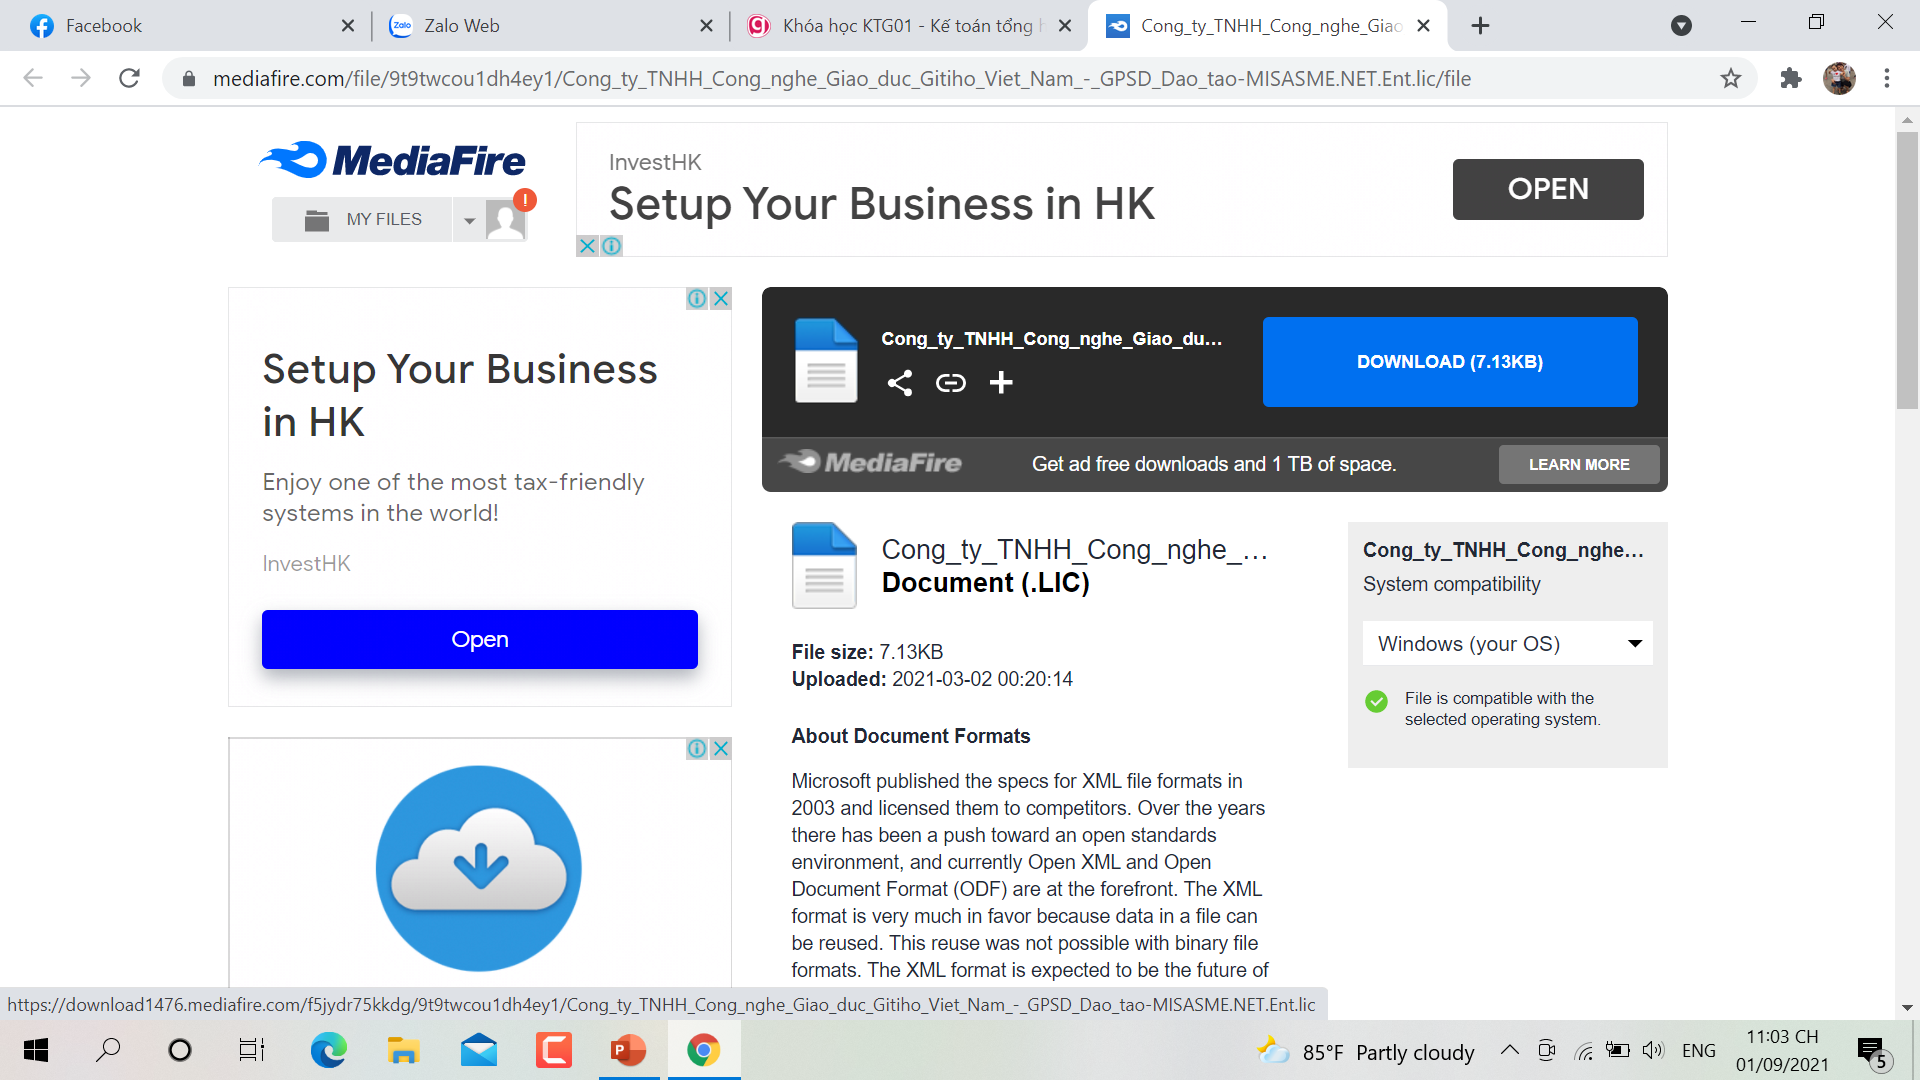Viewport: 1920px width, 1080px height.
Task: Open Chrome profile avatar
Action: coord(1839,78)
